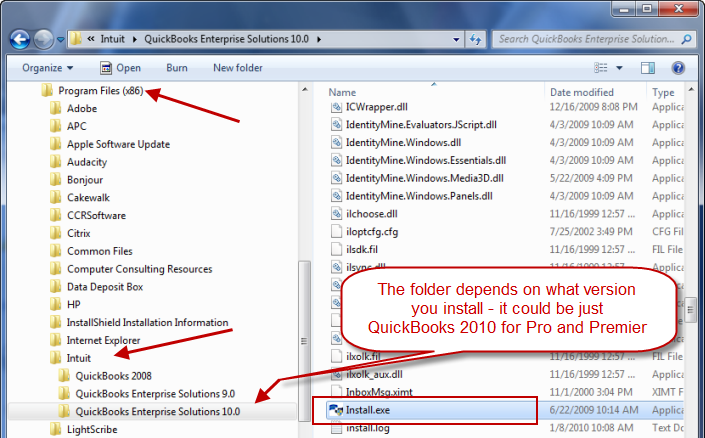Click the file list scroll up arrow
This screenshot has height=438, width=705.
691,90
